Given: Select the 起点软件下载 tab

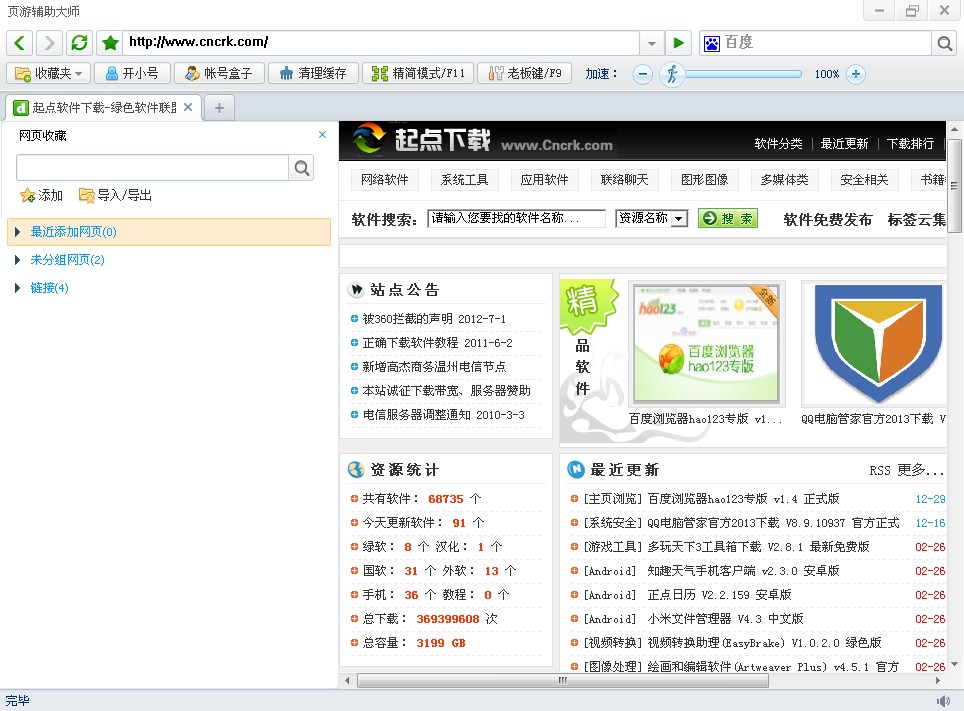Looking at the screenshot, I should click(103, 108).
